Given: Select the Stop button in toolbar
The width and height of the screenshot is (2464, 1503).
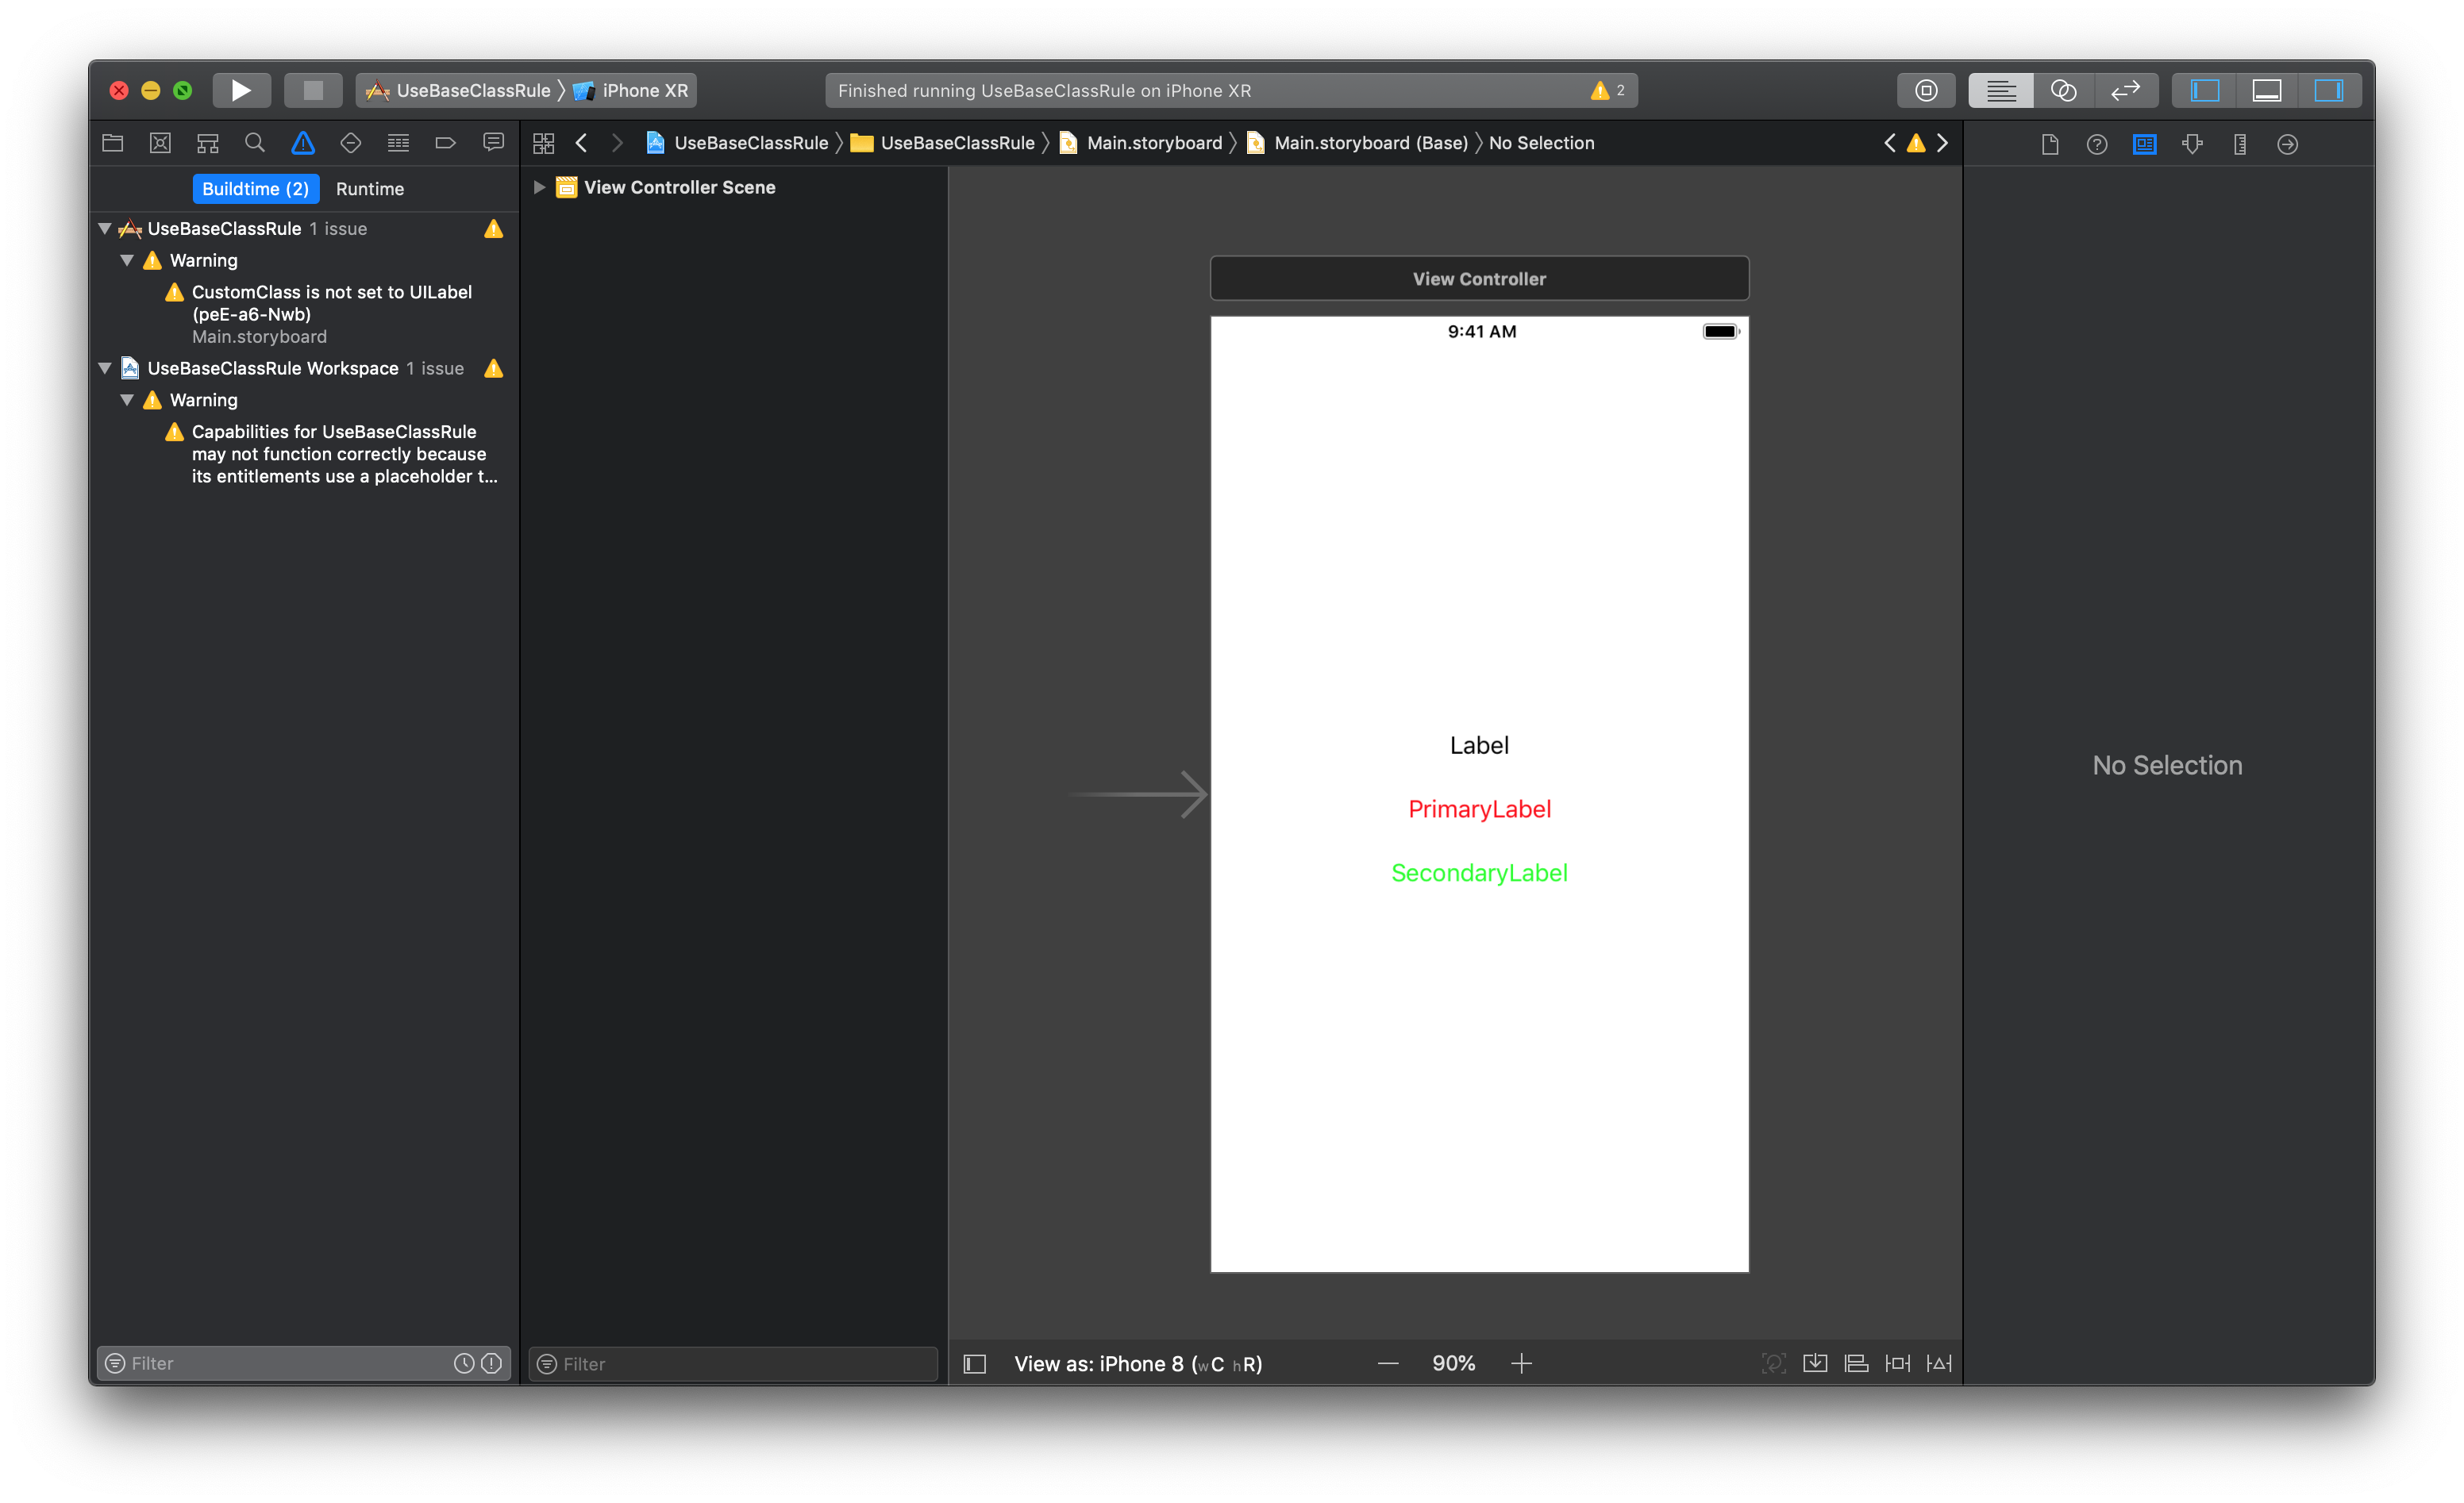Looking at the screenshot, I should 311,90.
